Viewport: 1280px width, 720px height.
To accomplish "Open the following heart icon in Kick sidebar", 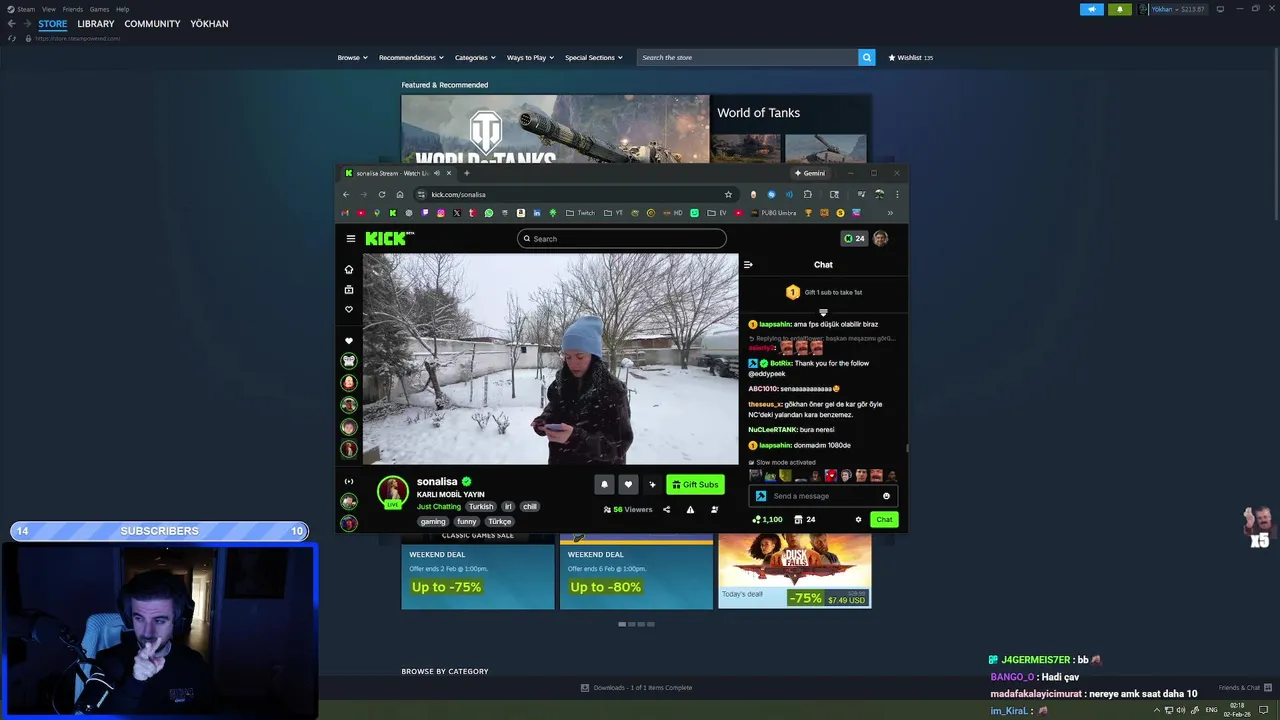I will pyautogui.click(x=349, y=309).
